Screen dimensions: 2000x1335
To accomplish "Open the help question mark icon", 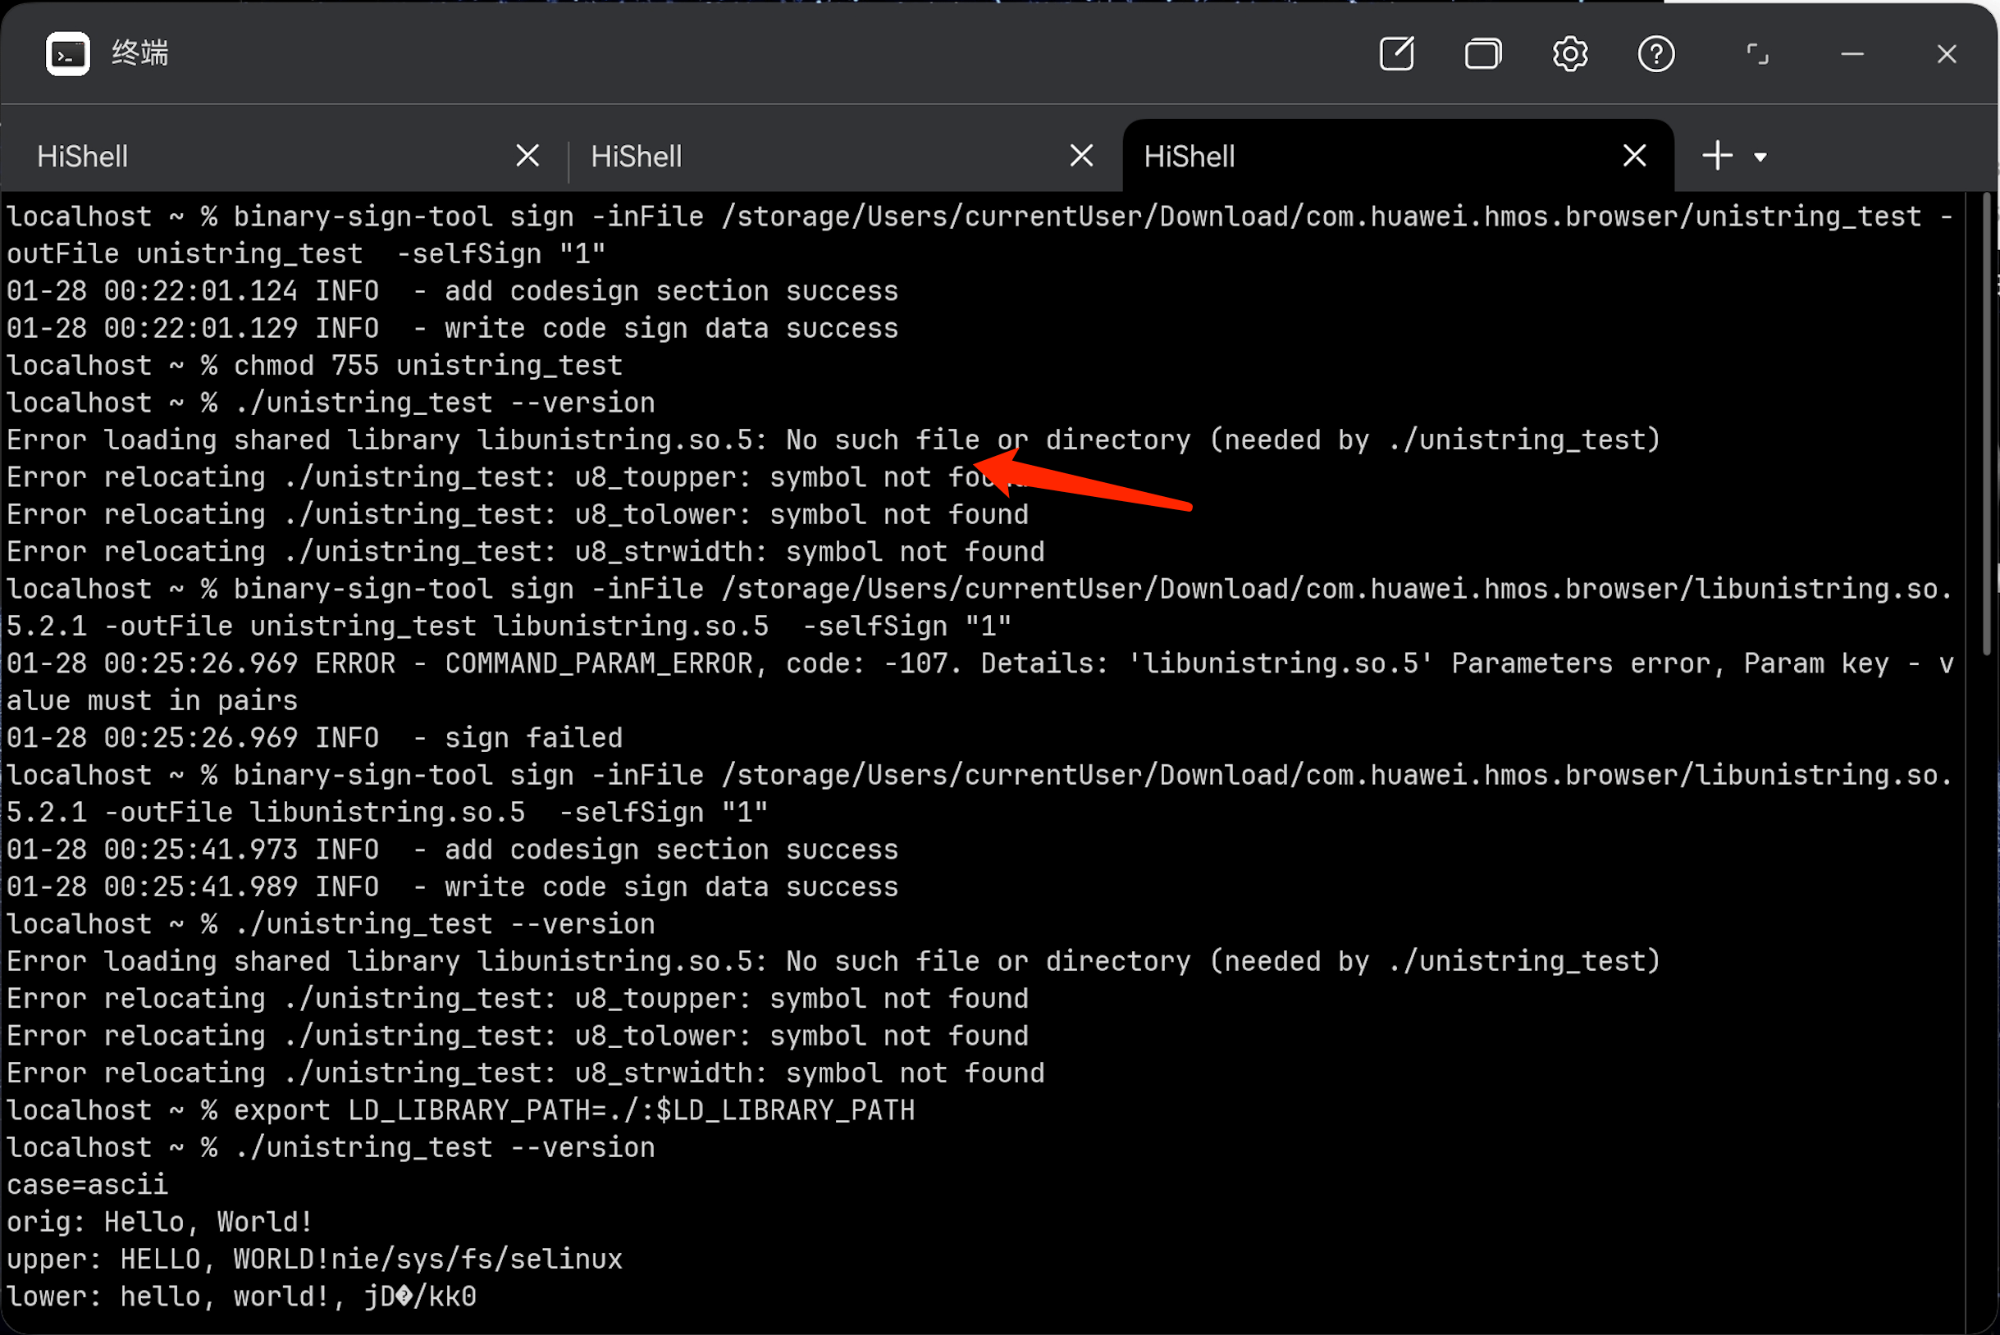I will 1656,54.
